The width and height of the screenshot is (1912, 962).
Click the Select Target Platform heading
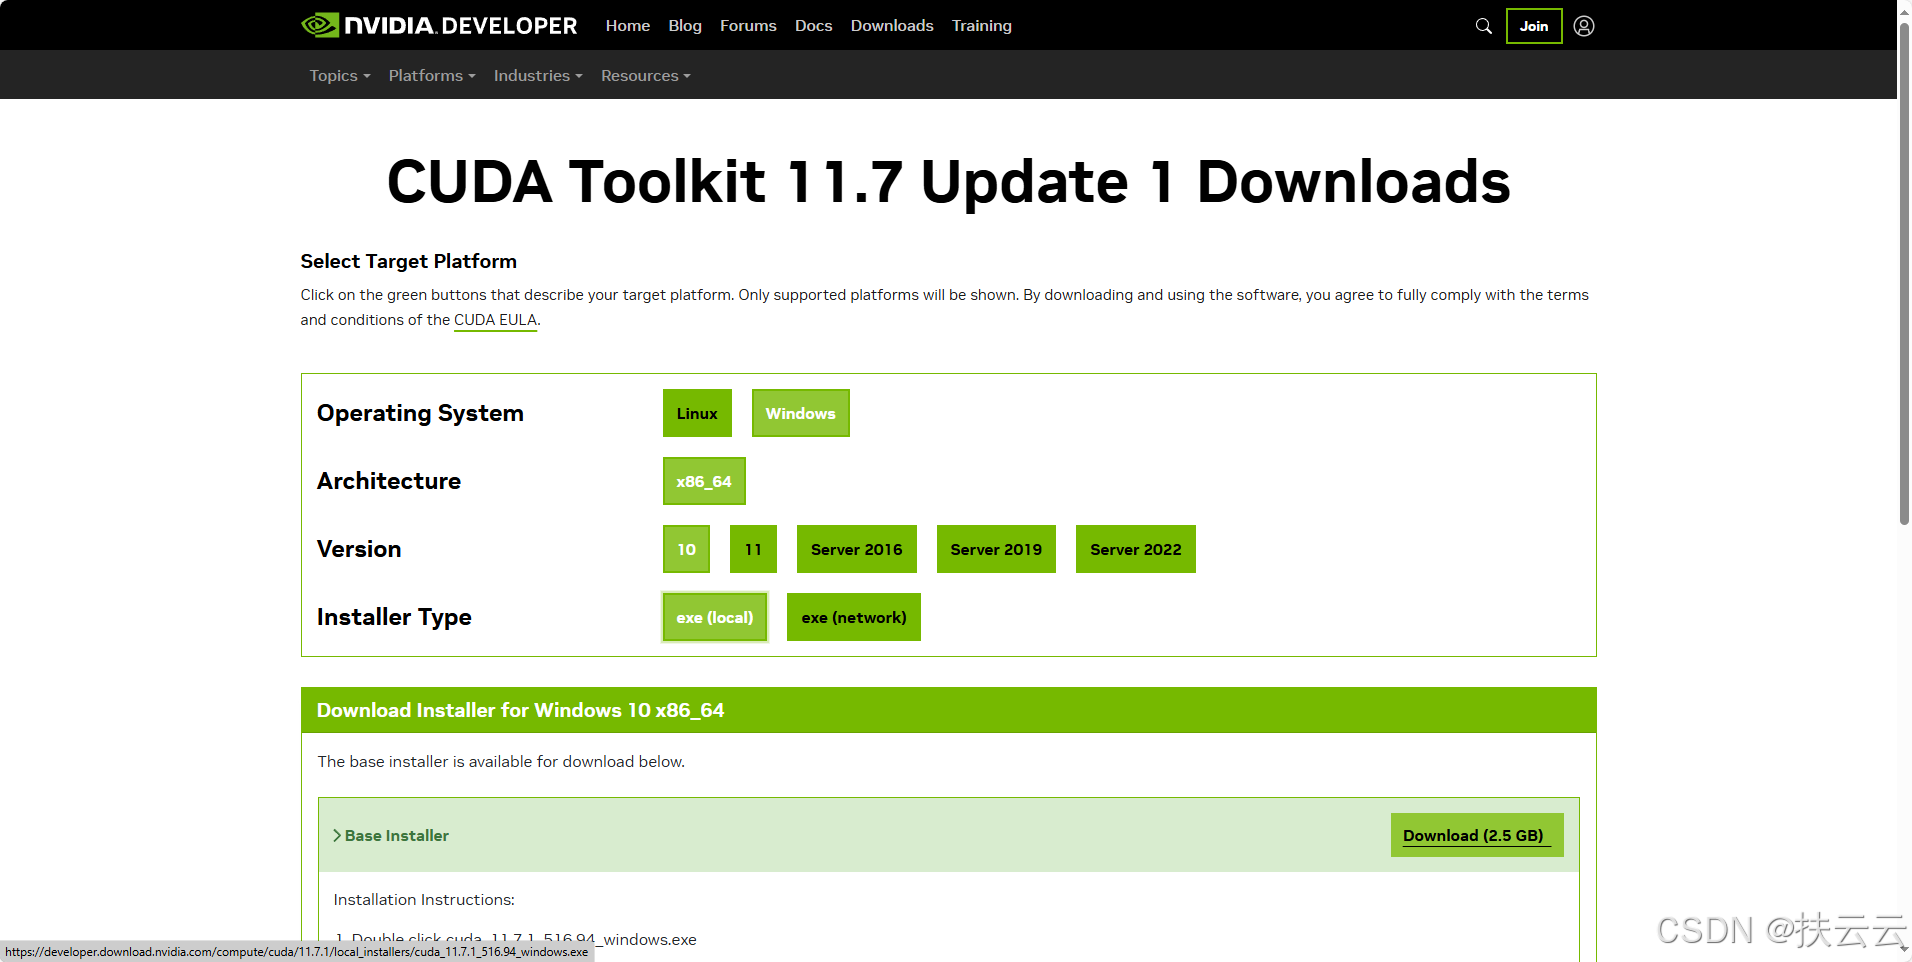(409, 261)
